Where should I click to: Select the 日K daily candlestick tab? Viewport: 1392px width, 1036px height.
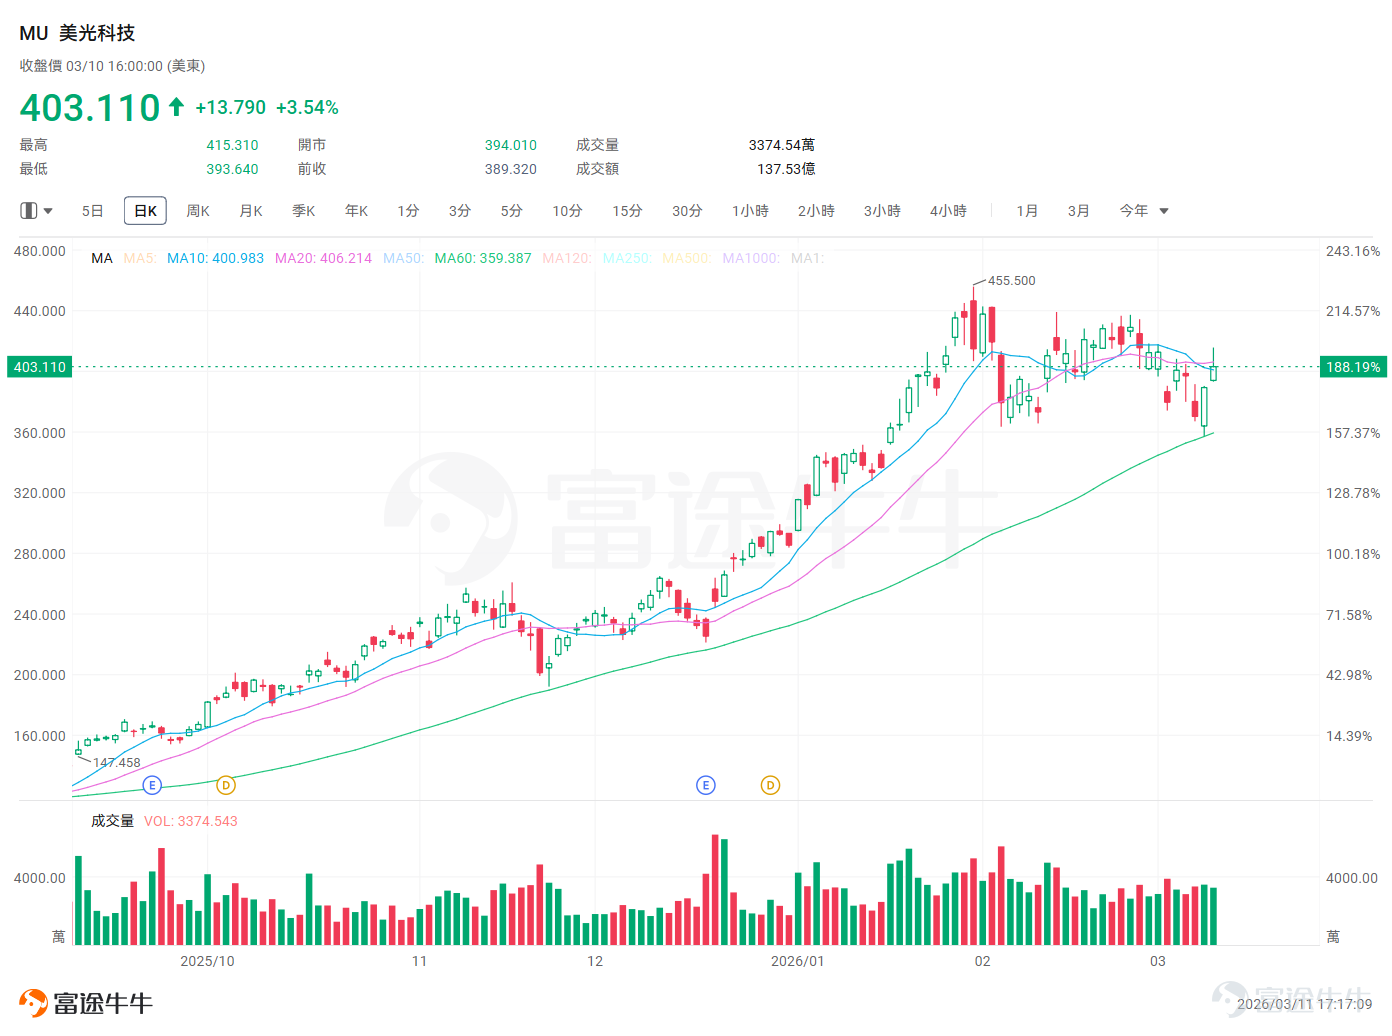tap(145, 211)
